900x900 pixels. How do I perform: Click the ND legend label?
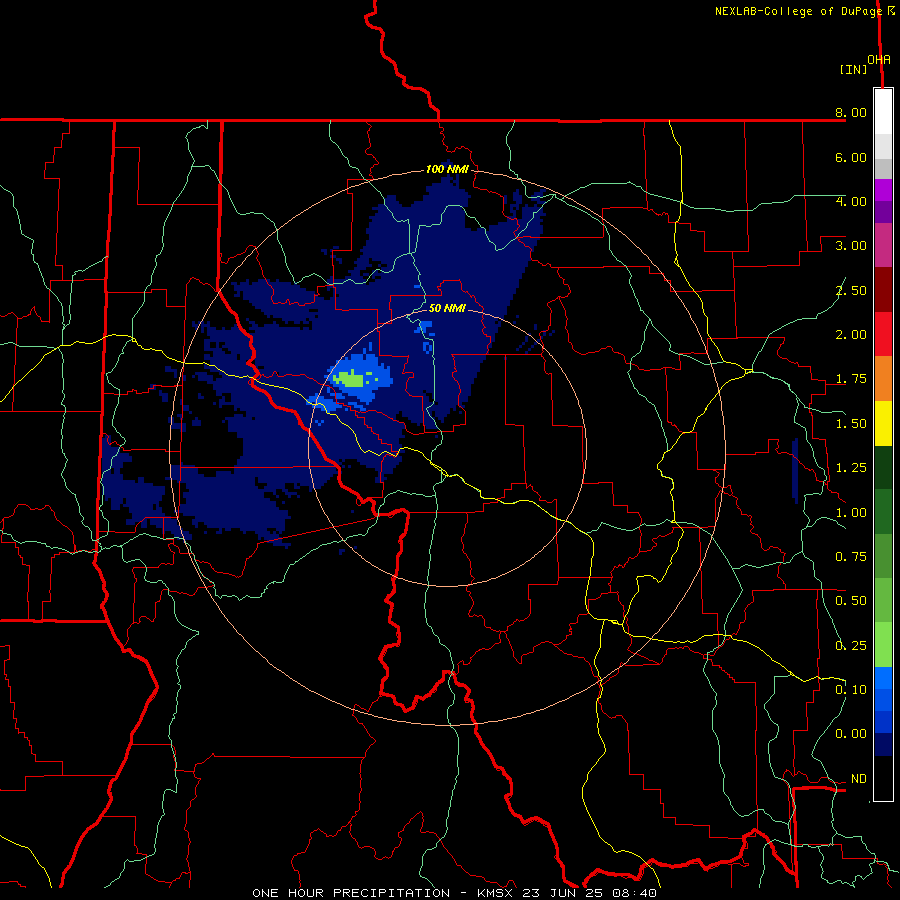(x=859, y=779)
